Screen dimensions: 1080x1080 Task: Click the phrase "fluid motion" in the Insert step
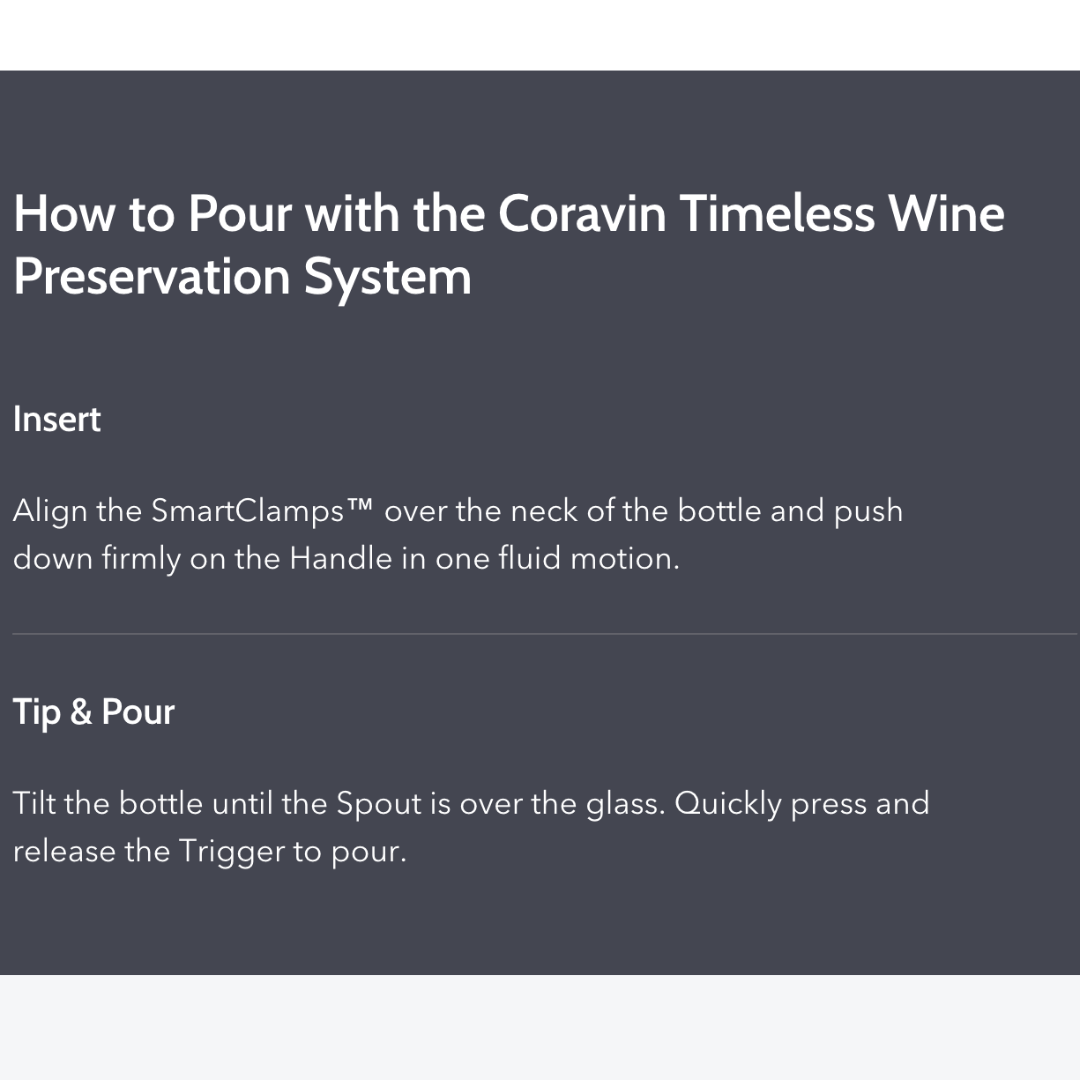tap(588, 558)
